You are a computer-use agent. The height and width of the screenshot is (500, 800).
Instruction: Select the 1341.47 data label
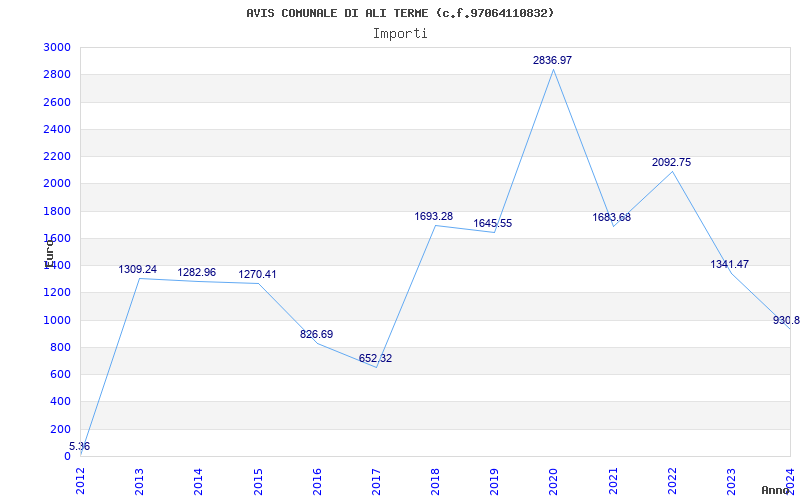click(730, 264)
